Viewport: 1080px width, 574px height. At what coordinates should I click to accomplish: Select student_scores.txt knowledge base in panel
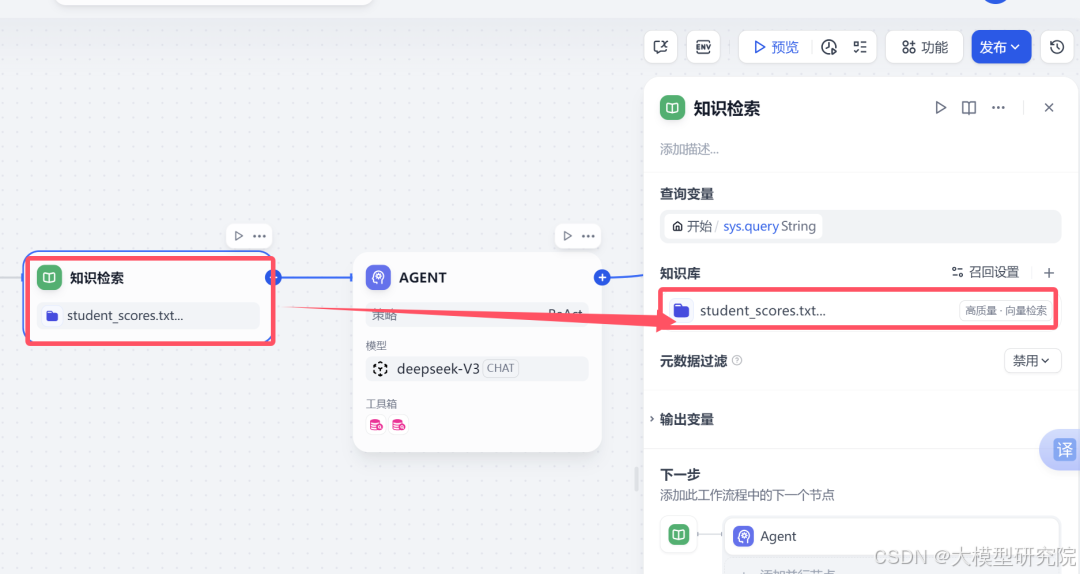(x=859, y=310)
